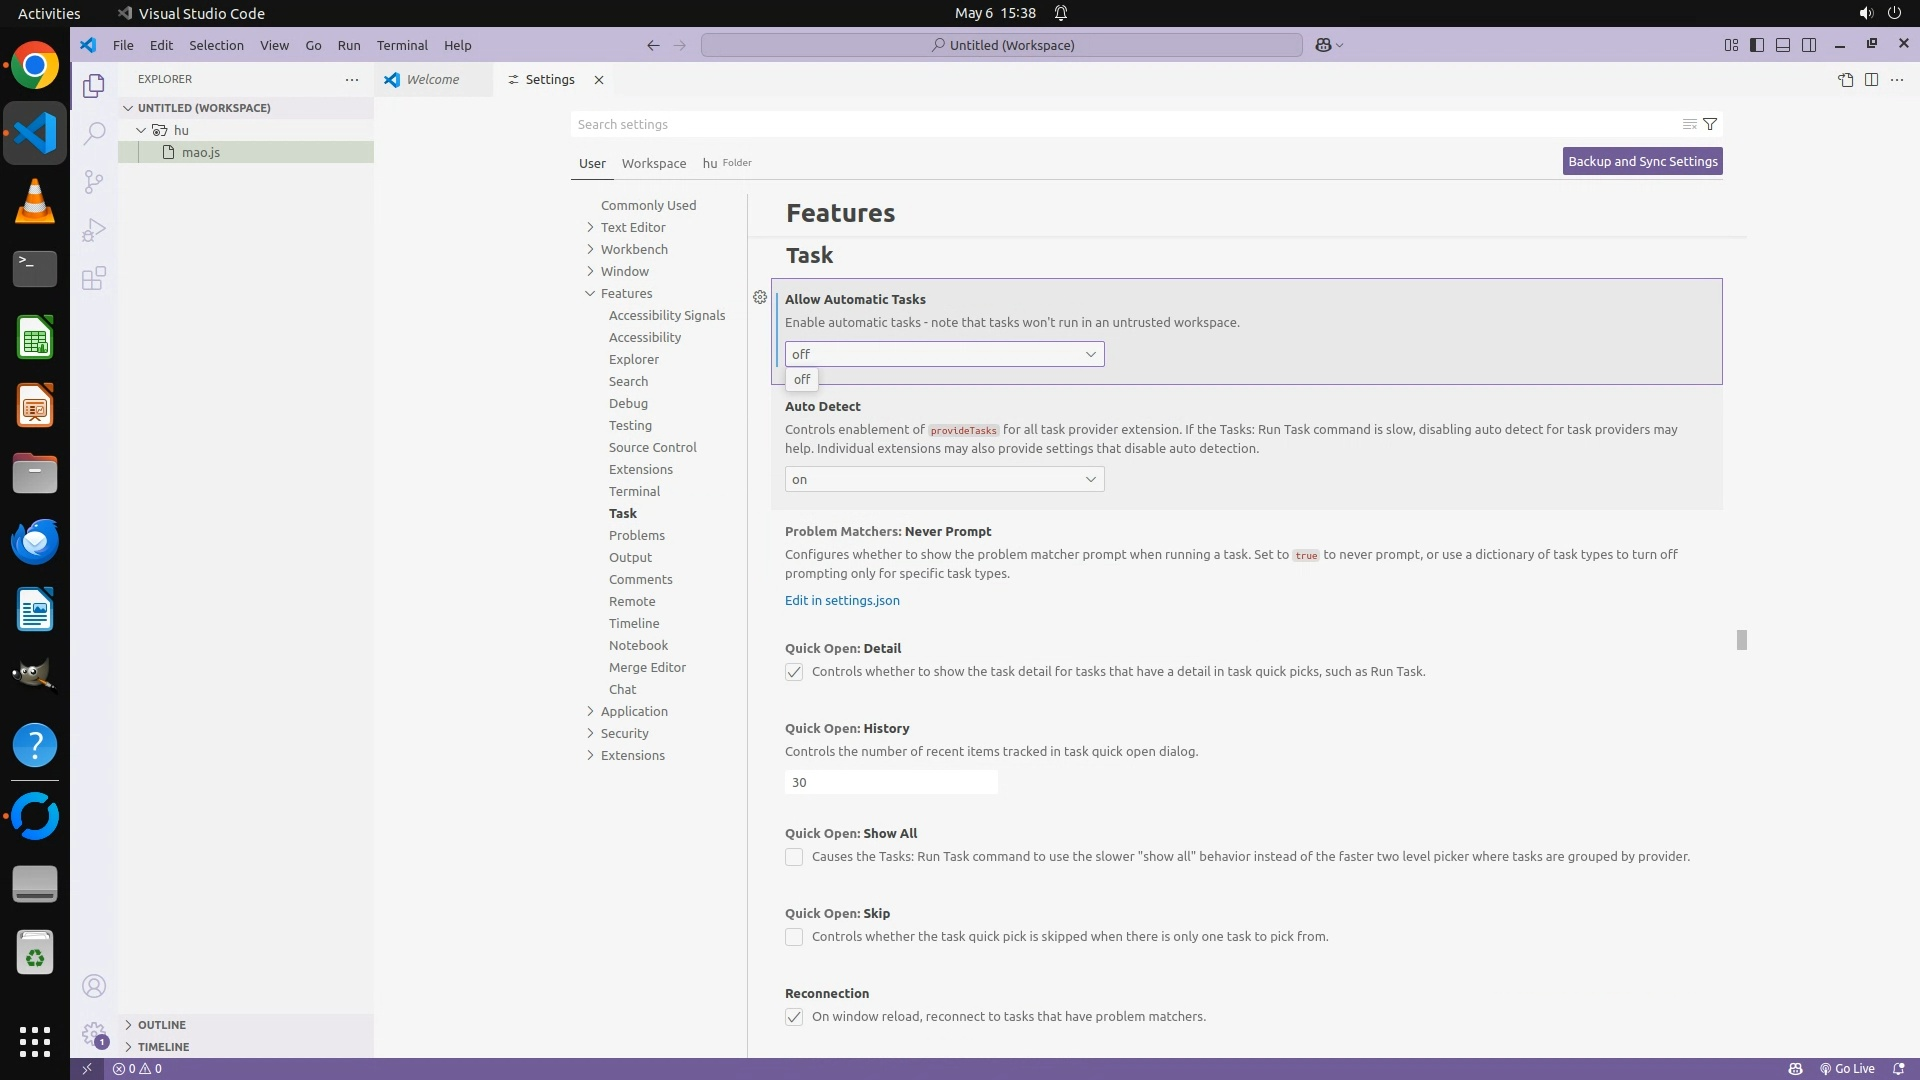Click Open Settings (JSON) icon
This screenshot has width=1920, height=1080.
(1845, 80)
